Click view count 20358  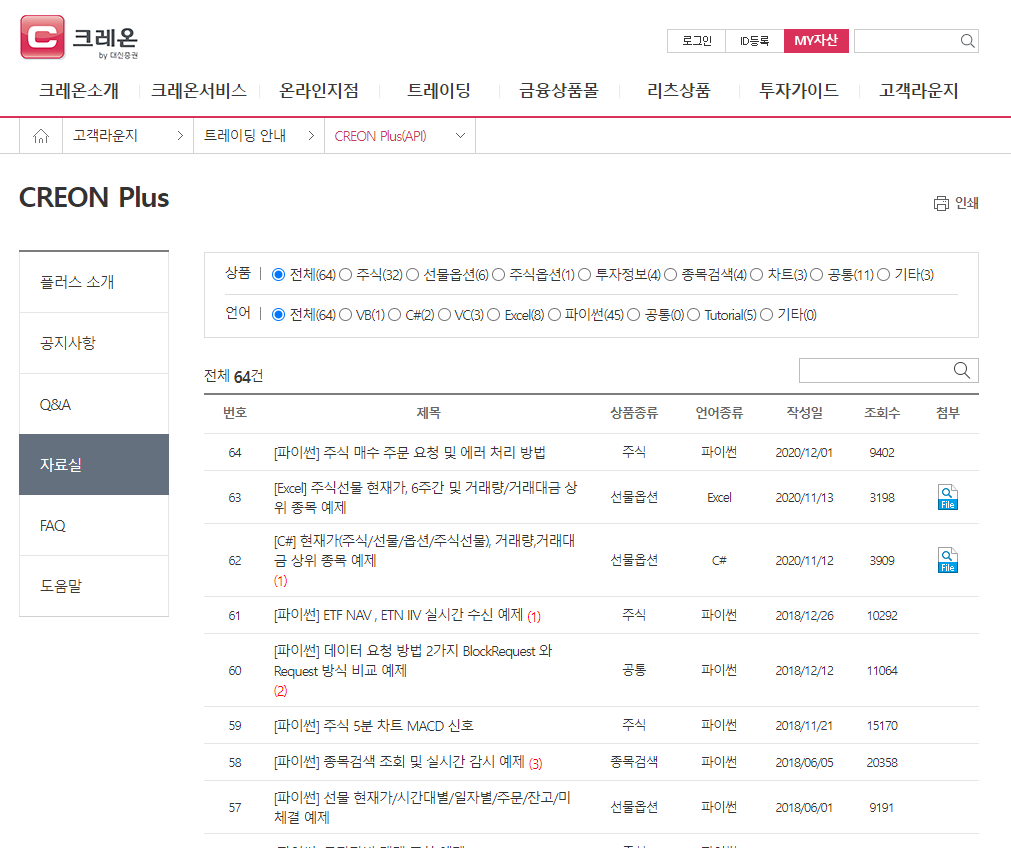(881, 762)
